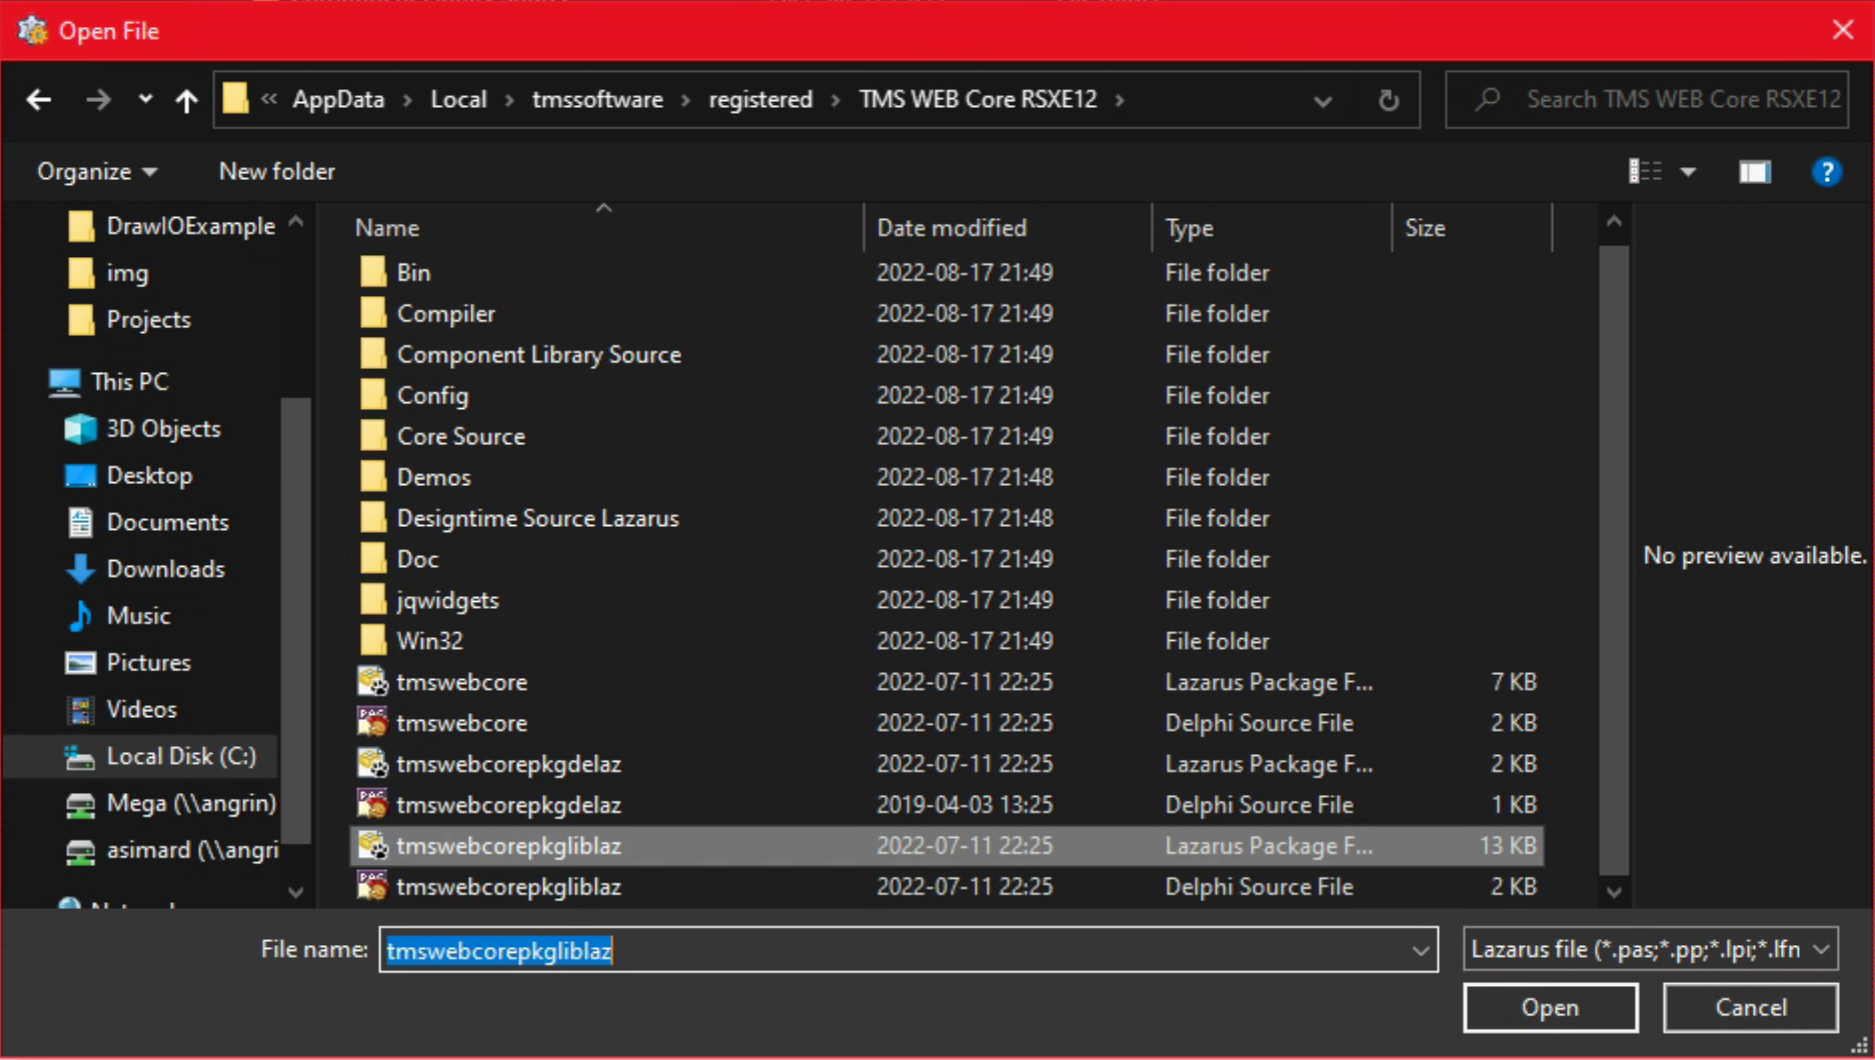Screen dimensions: 1875x1060
Task: Expand the chevron after AppData breadcrumb
Action: (x=408, y=100)
